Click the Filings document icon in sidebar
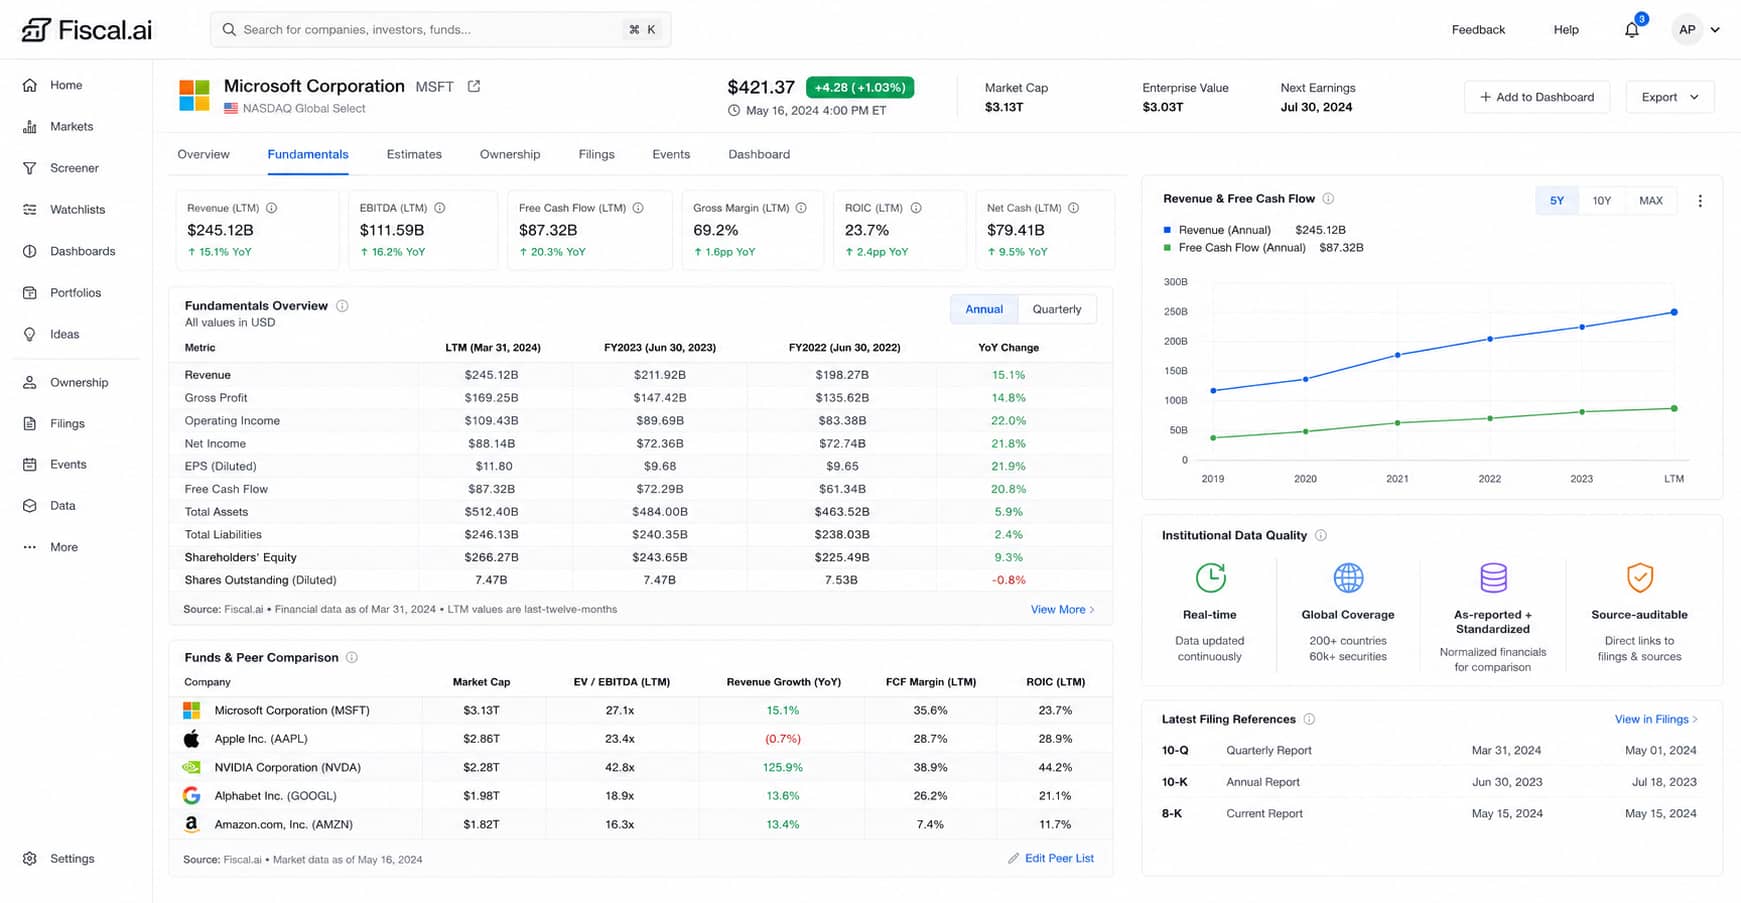1741x903 pixels. [30, 424]
